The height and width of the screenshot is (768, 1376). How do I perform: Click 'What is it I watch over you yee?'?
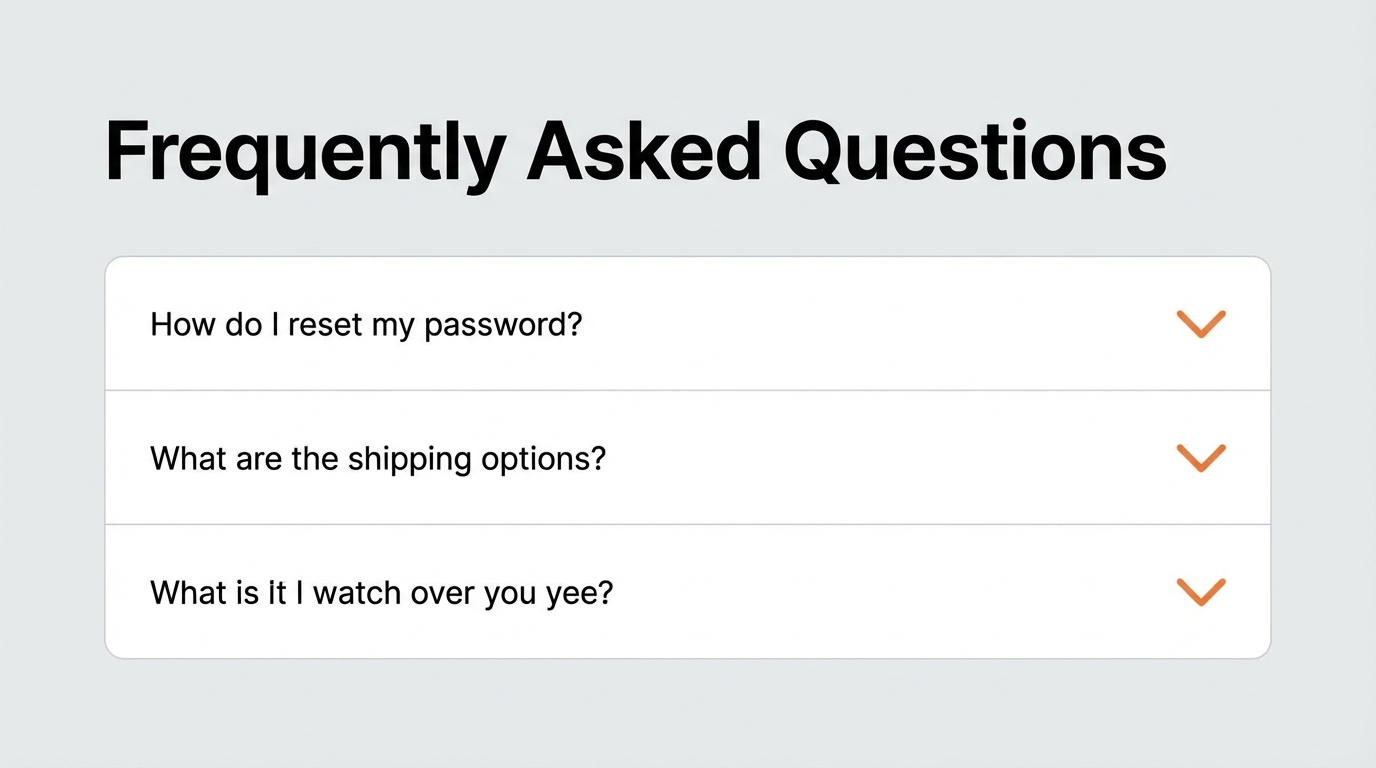(x=381, y=593)
